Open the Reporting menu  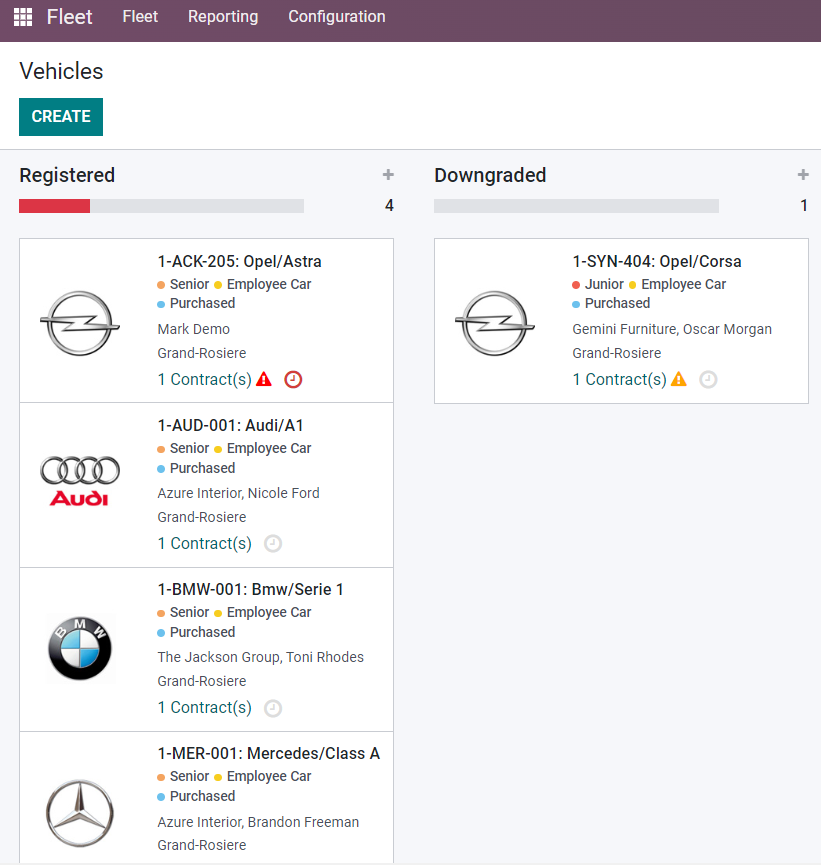point(223,17)
